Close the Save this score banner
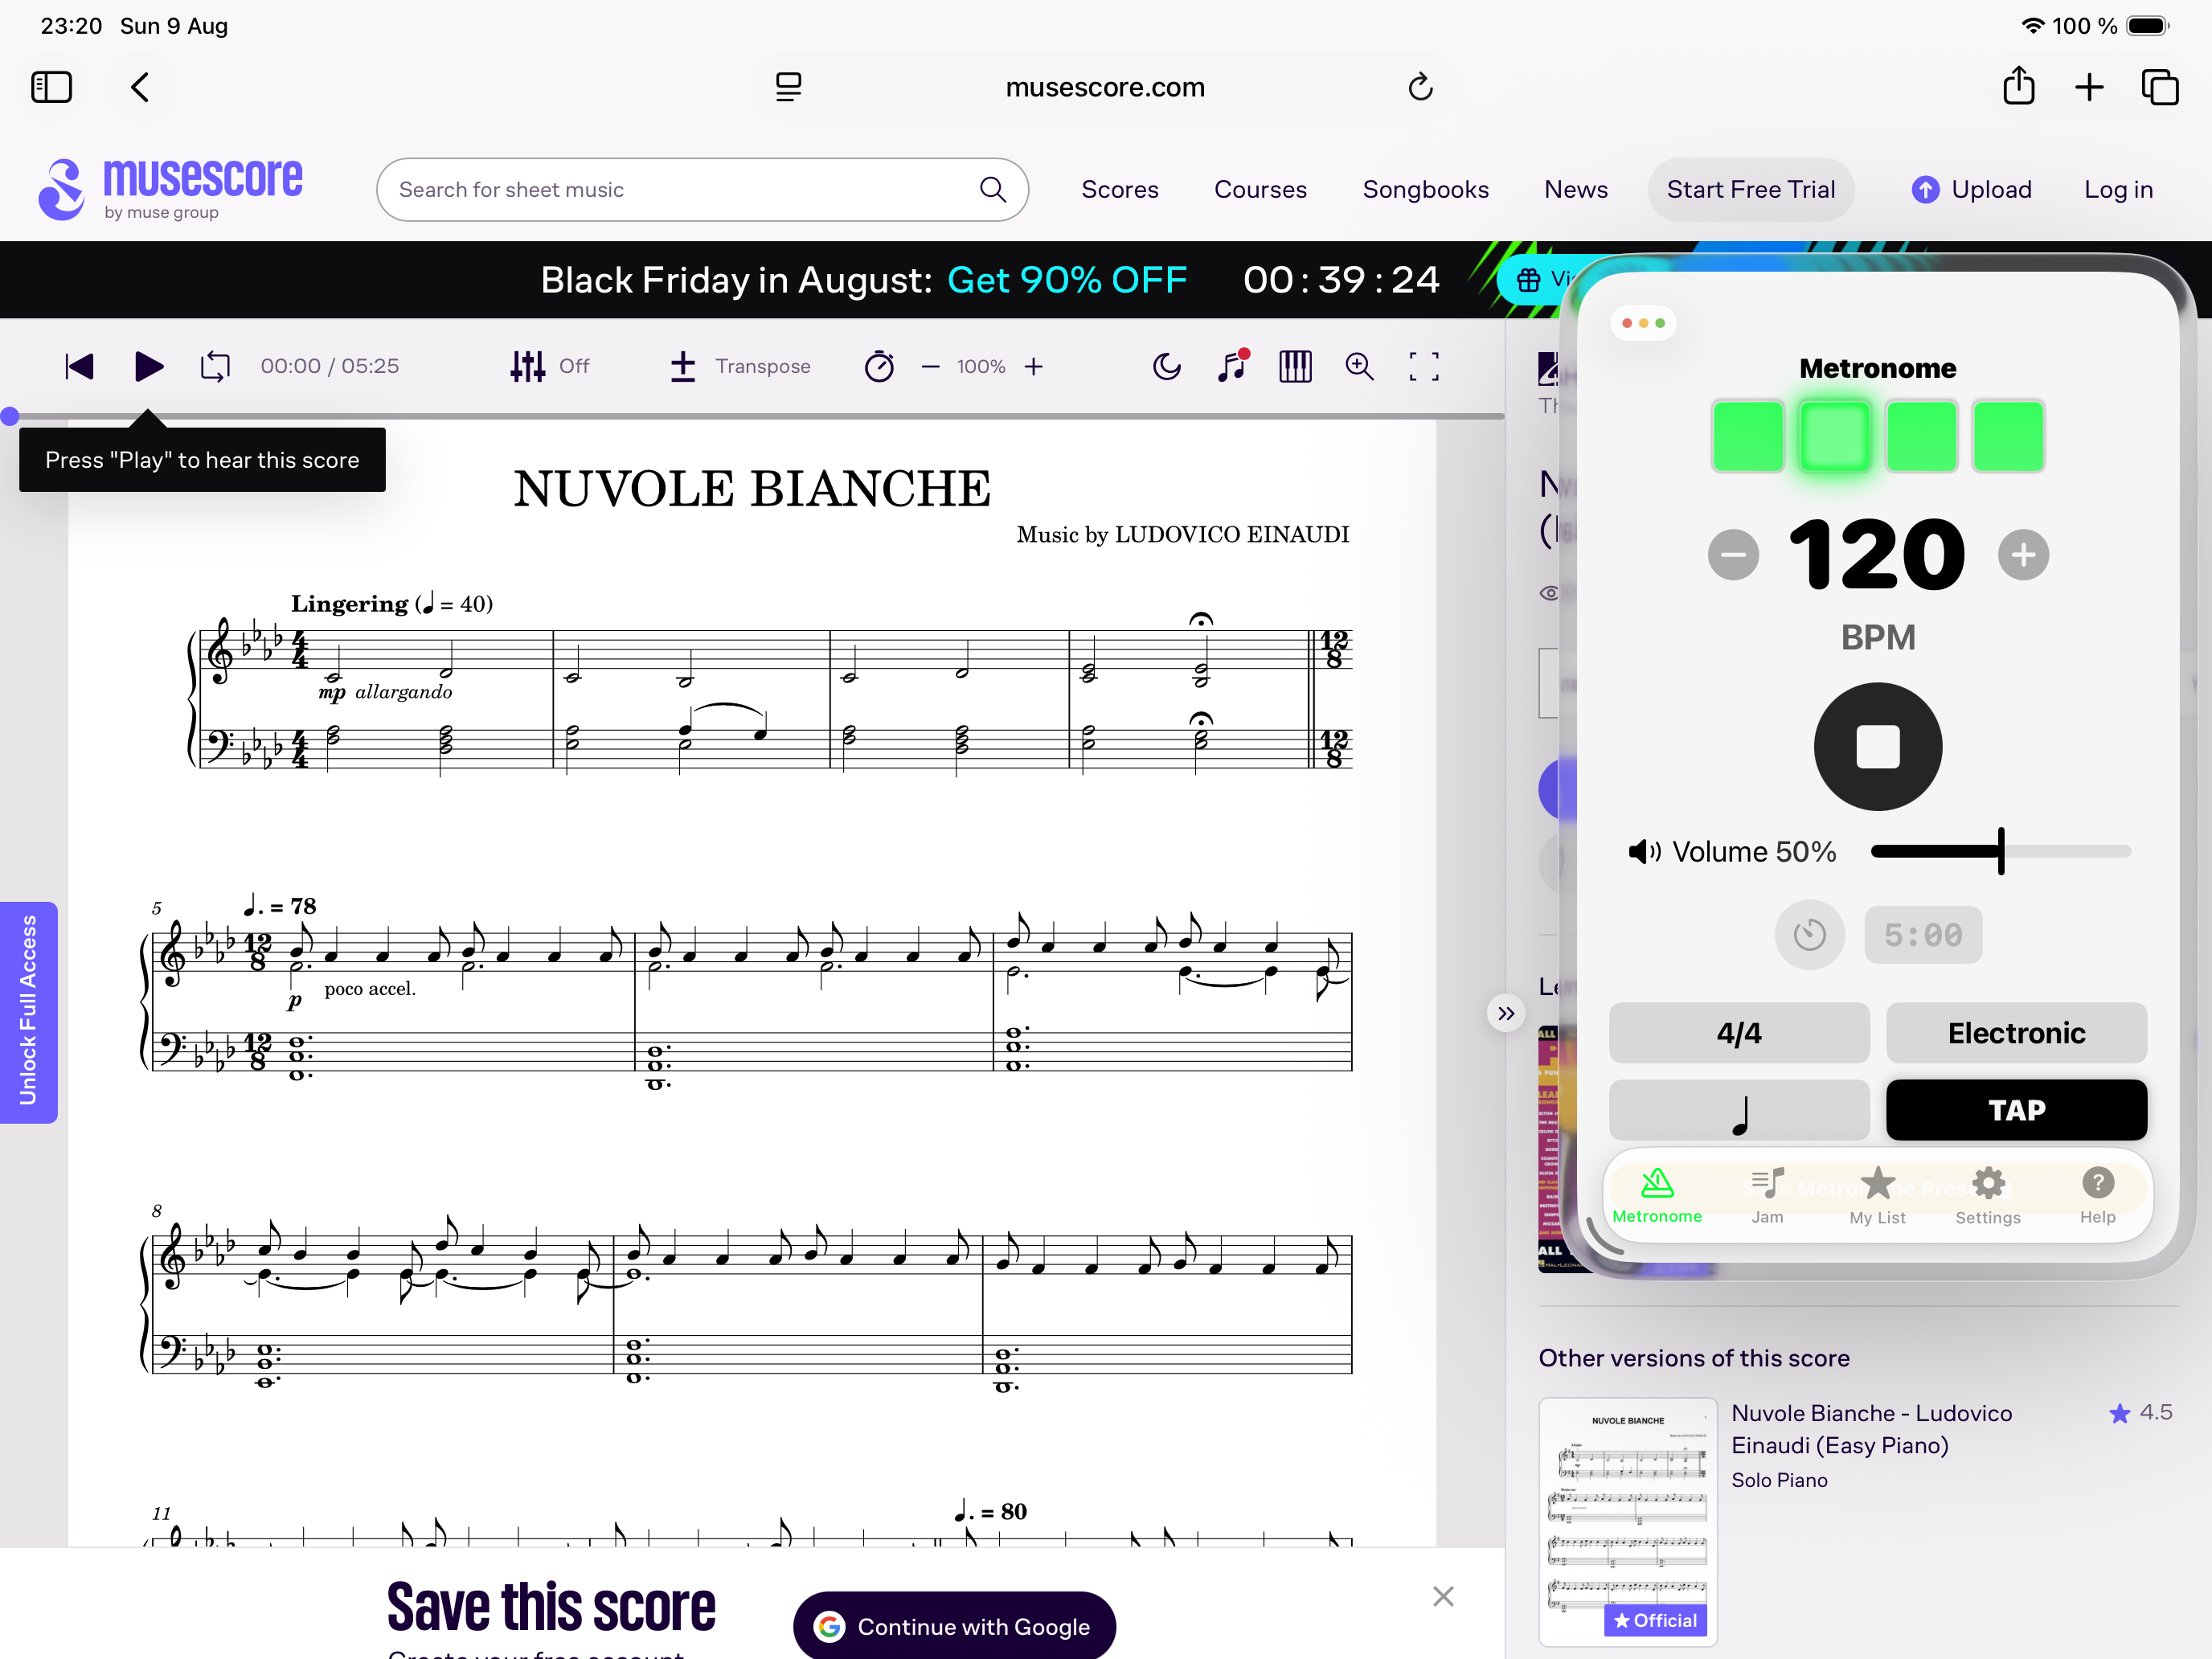The image size is (2212, 1659). [1443, 1596]
